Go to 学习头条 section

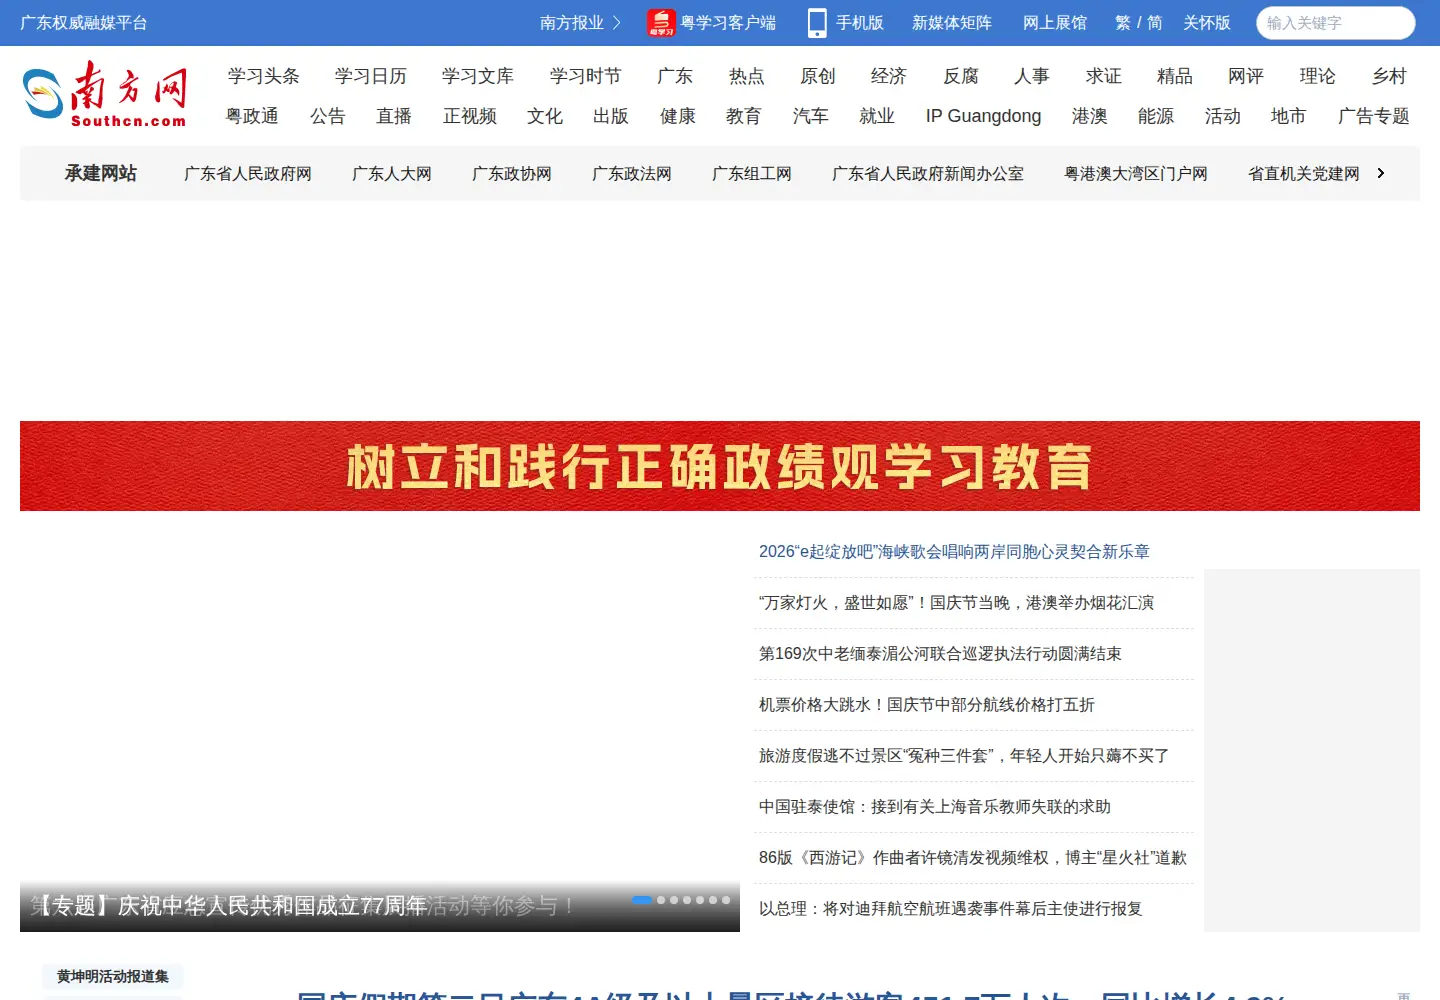point(264,76)
